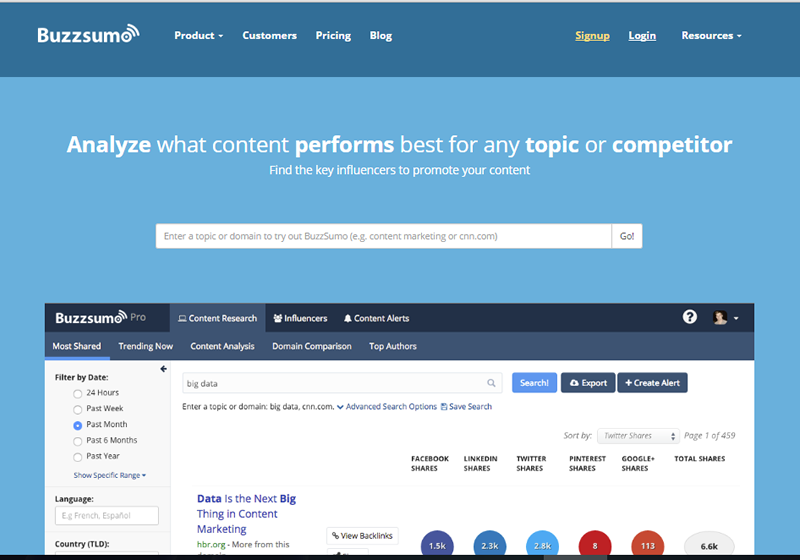This screenshot has height=560, width=800.
Task: Select the Past 6 Months filter
Action: [78, 441]
